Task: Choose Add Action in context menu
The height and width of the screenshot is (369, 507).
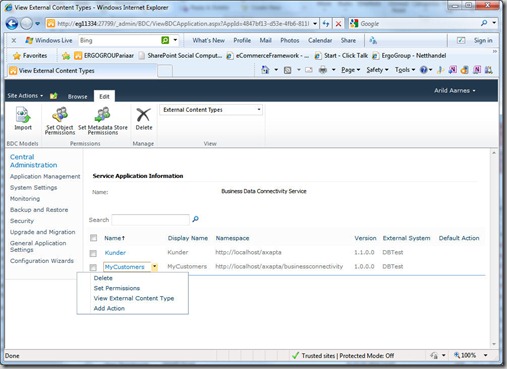Action: (x=109, y=308)
